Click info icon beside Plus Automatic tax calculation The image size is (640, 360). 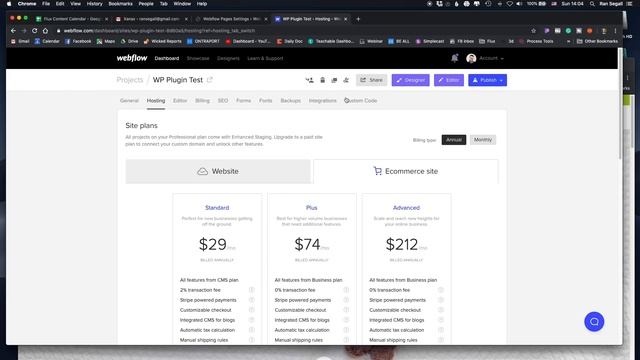346,330
